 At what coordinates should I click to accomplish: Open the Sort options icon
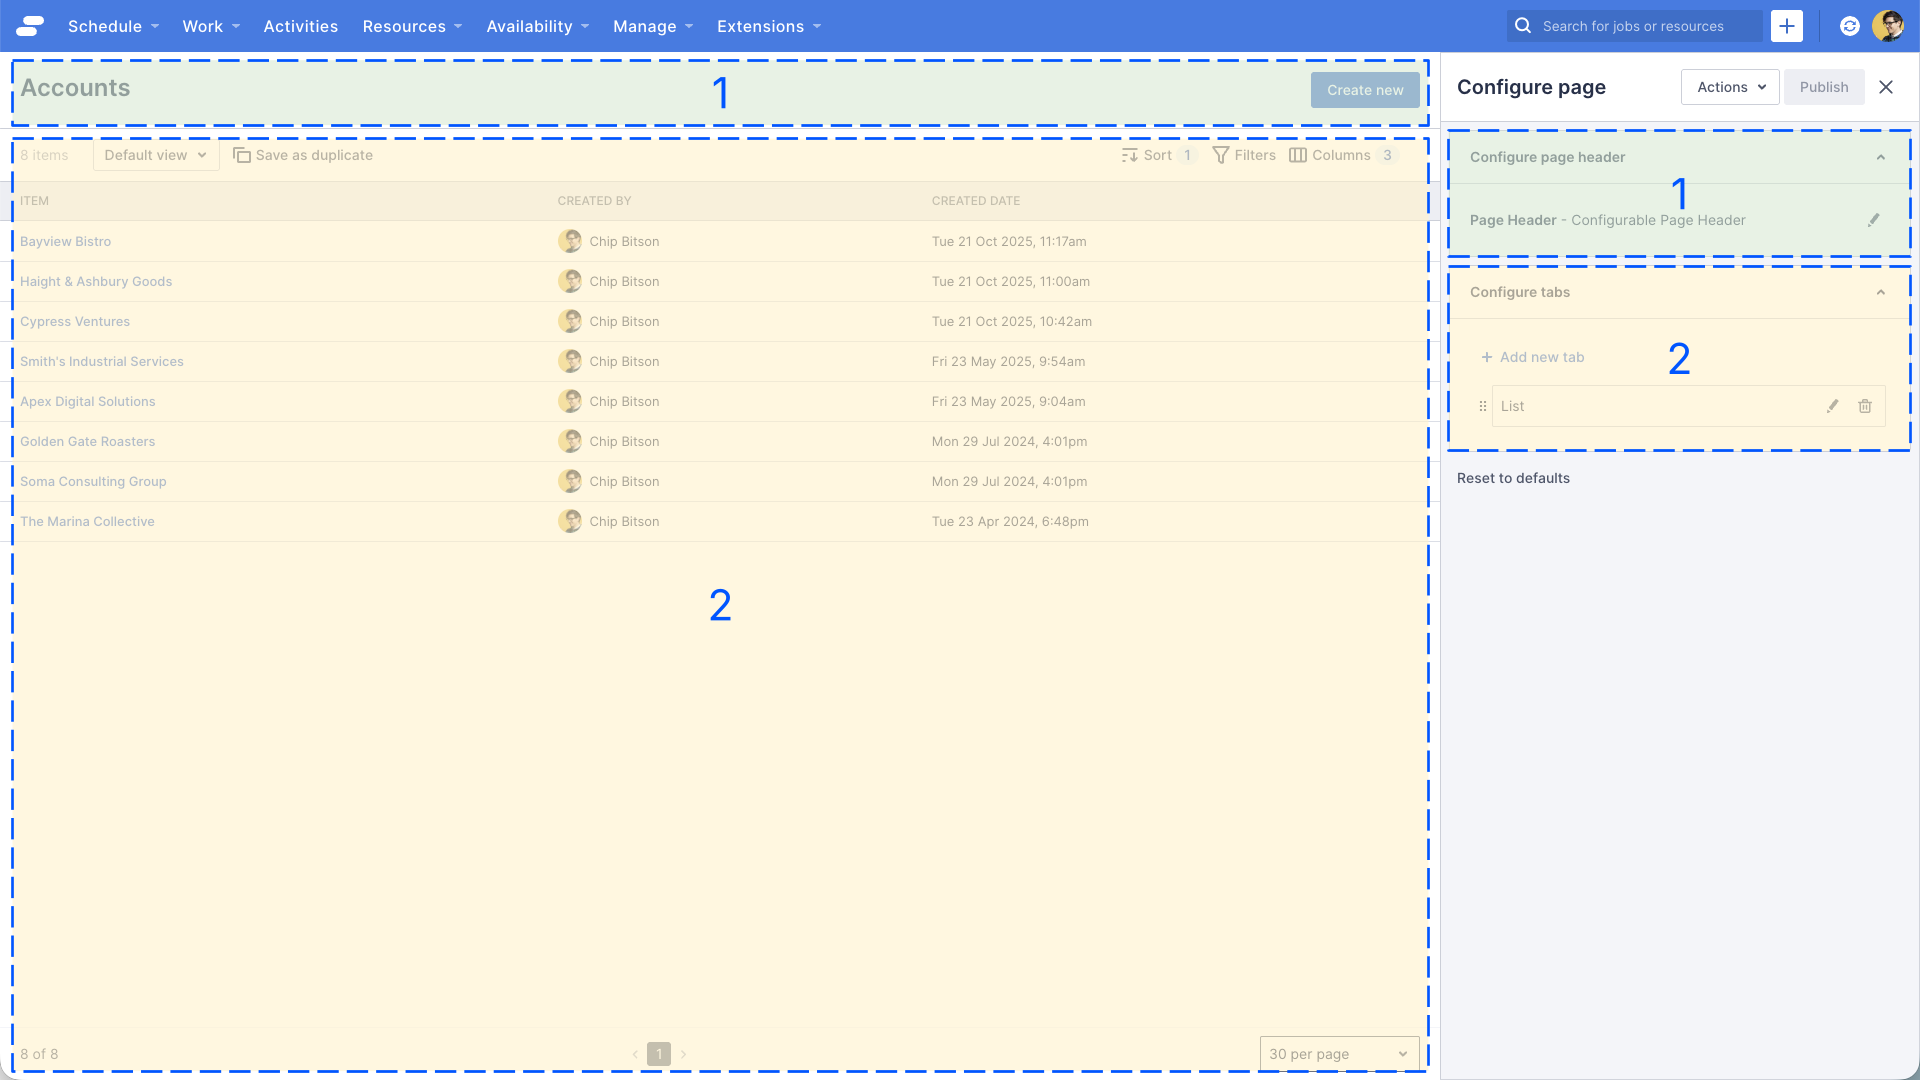pos(1131,155)
